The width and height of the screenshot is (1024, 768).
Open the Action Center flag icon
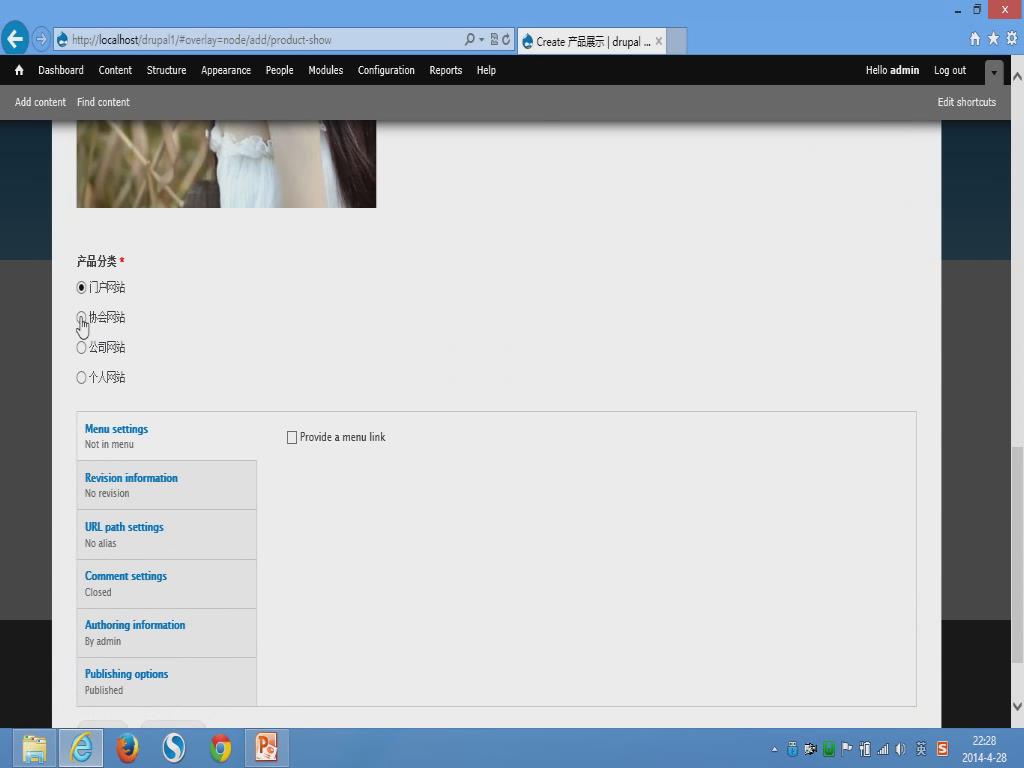tap(847, 749)
